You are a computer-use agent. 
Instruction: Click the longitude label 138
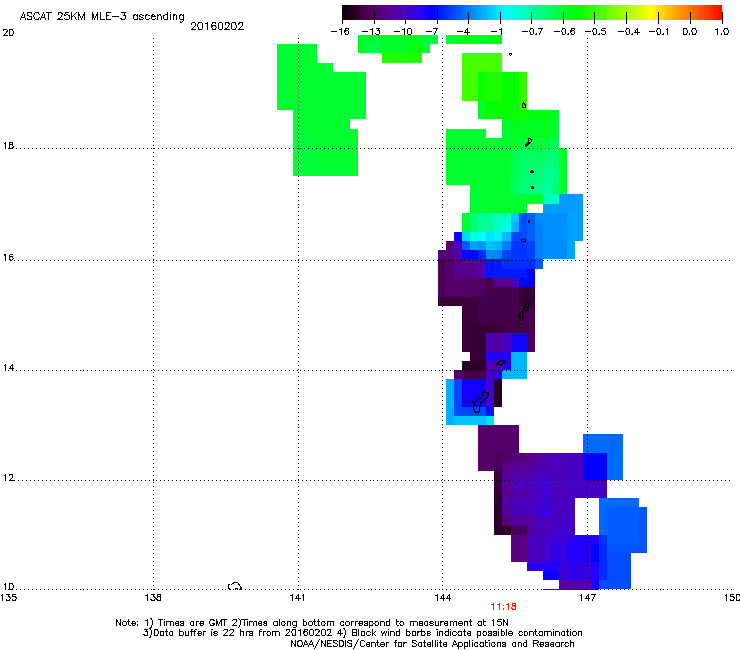153,598
